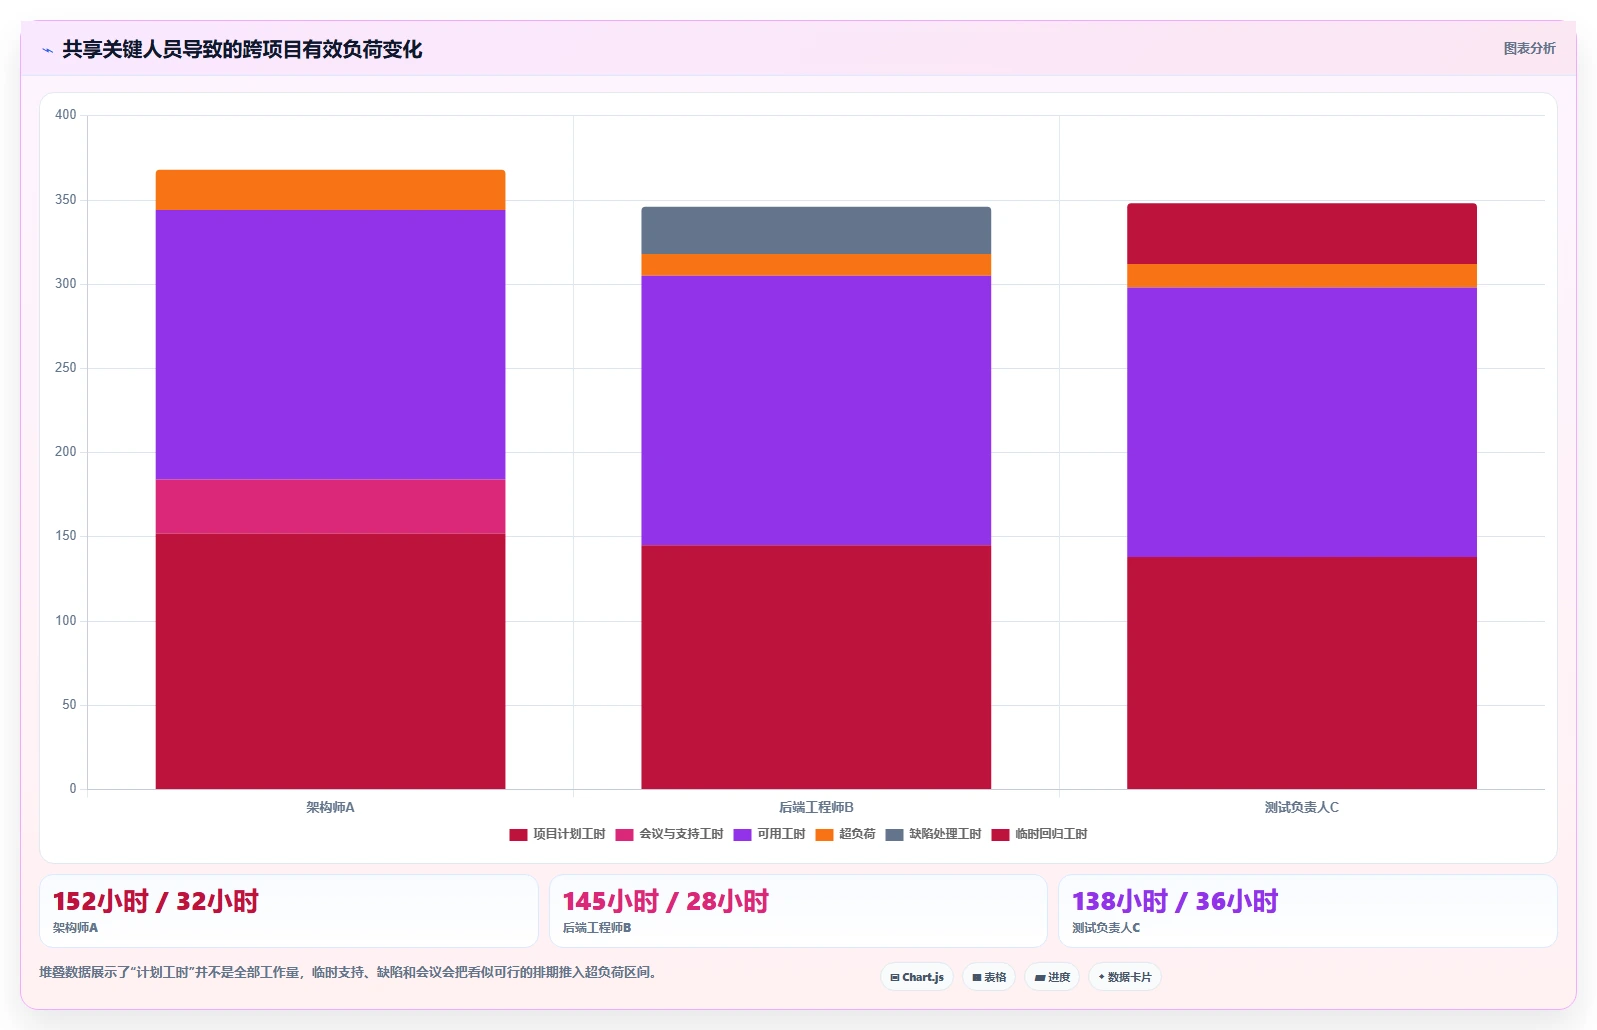Click the 进度 tag pill
Screen dimensions: 1597x1030
(x=1052, y=977)
